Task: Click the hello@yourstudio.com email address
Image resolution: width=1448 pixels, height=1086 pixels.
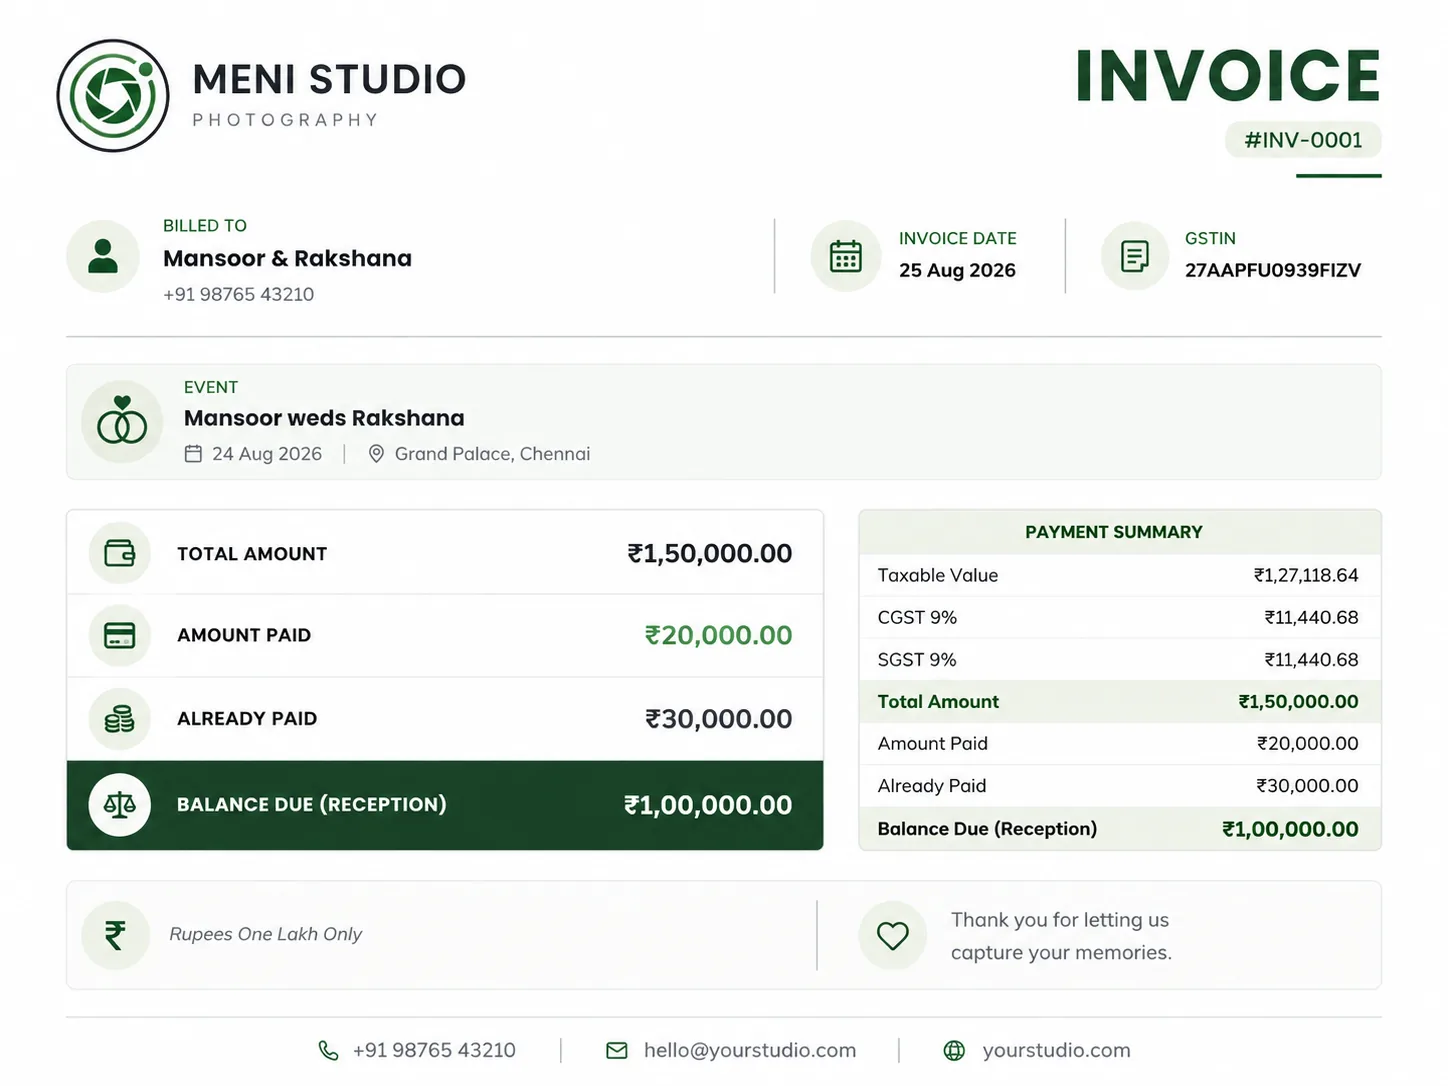Action: pos(750,1050)
